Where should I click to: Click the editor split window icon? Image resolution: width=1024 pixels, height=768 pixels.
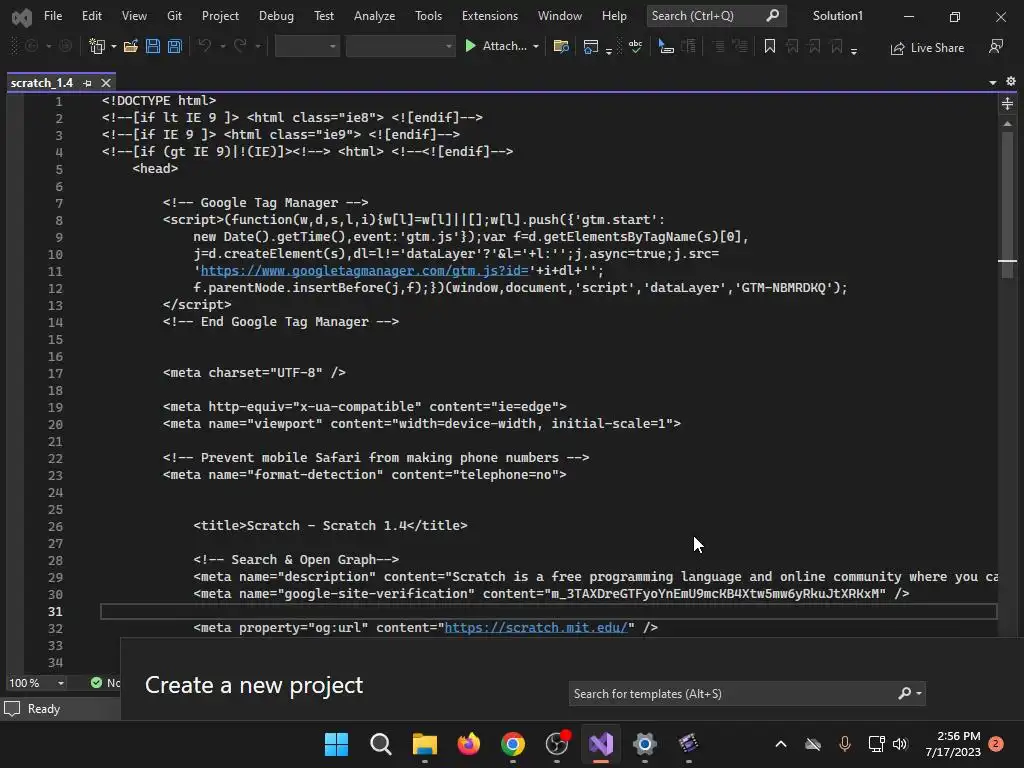(x=1007, y=103)
